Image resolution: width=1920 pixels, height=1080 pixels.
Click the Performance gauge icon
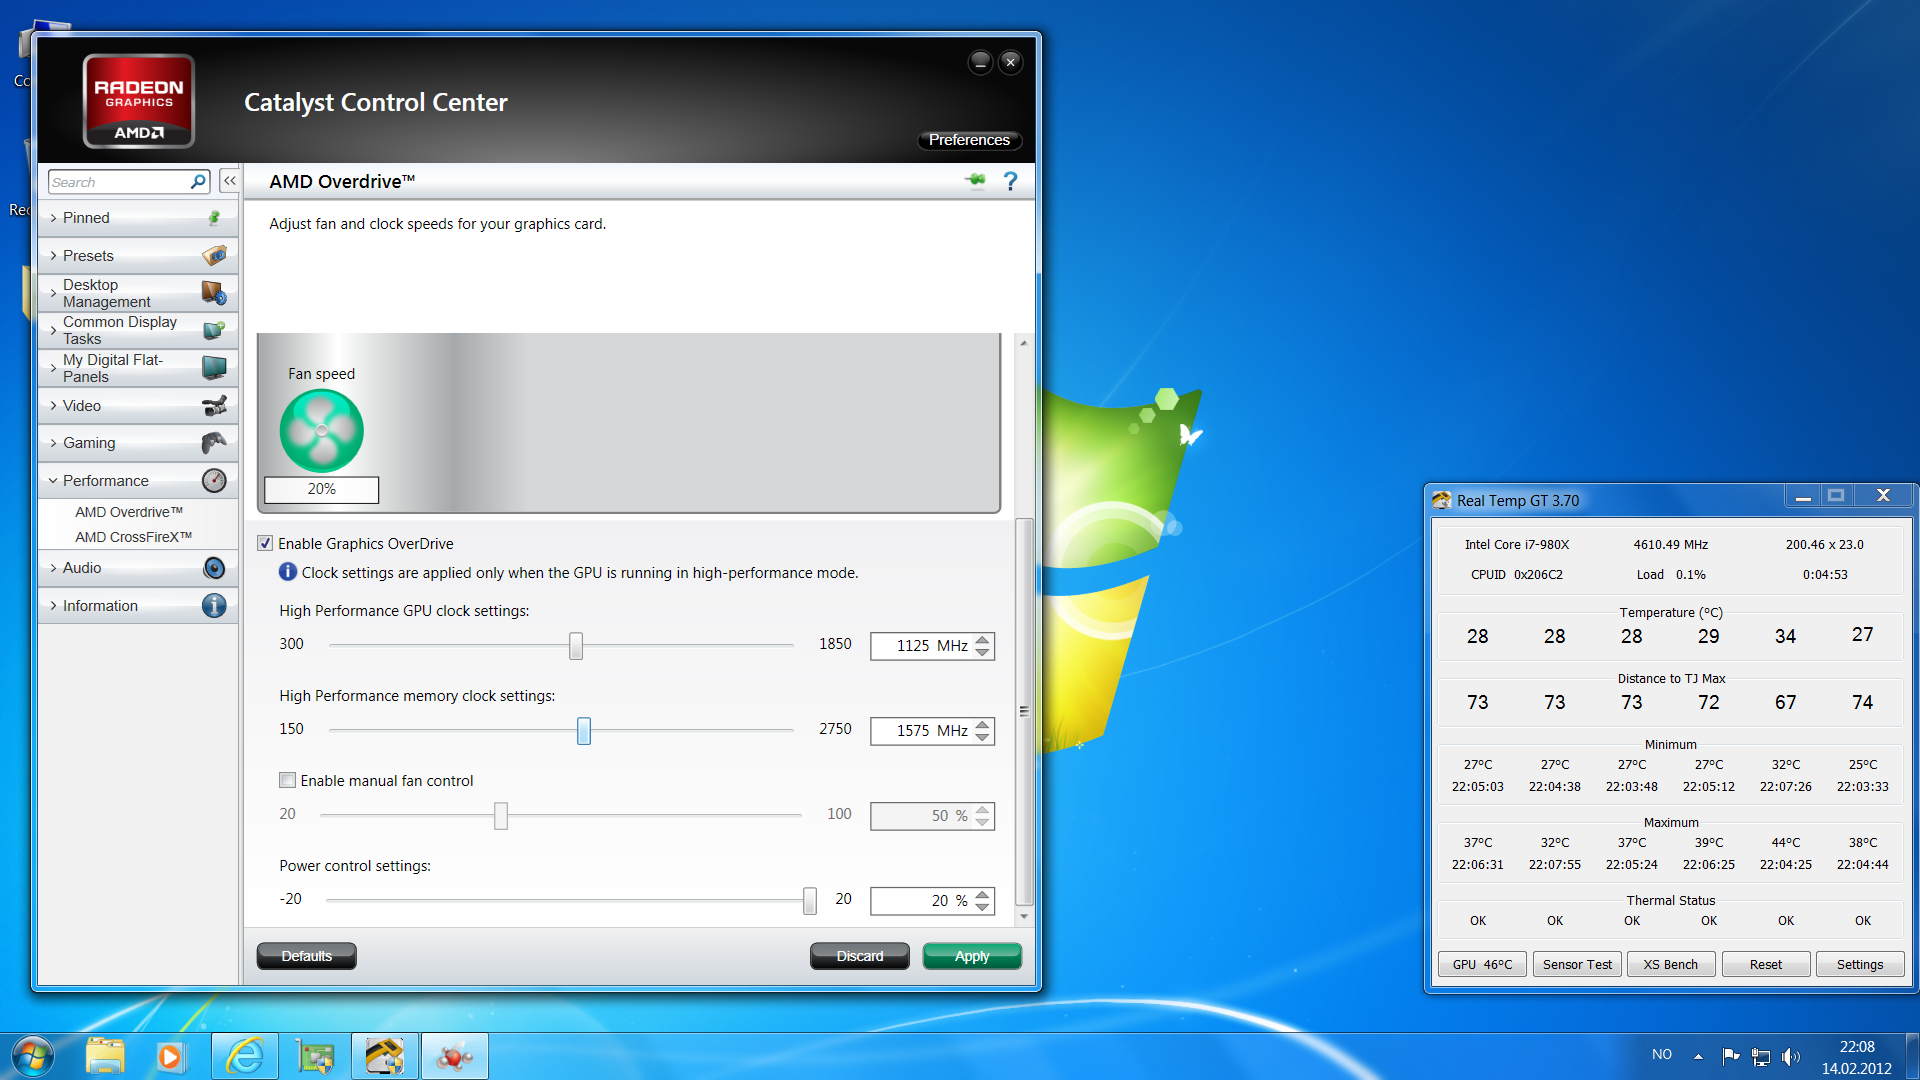(x=214, y=480)
